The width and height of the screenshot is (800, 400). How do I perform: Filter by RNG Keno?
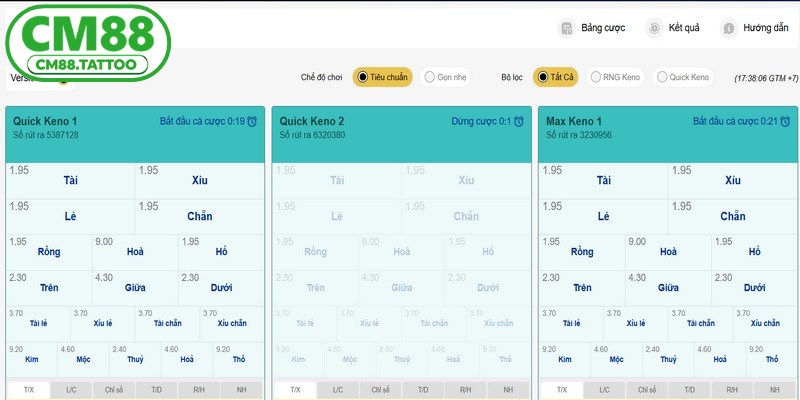(x=616, y=77)
